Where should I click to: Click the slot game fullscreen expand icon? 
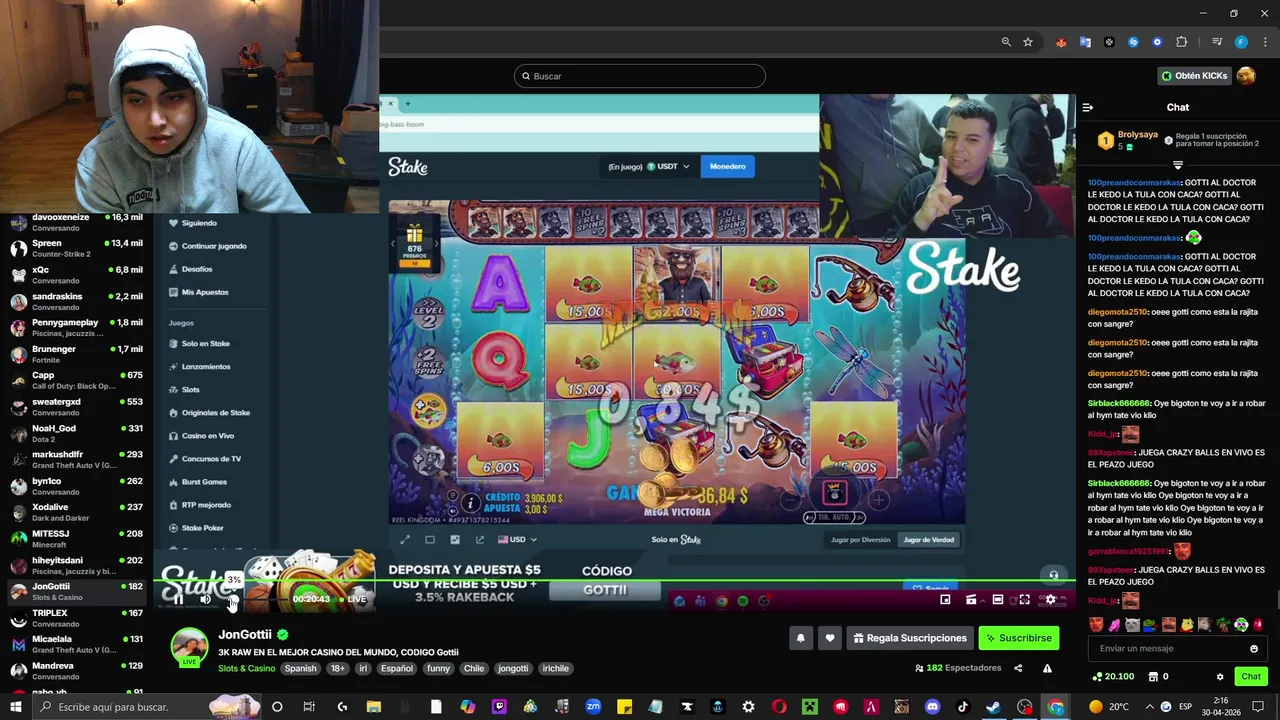click(405, 540)
